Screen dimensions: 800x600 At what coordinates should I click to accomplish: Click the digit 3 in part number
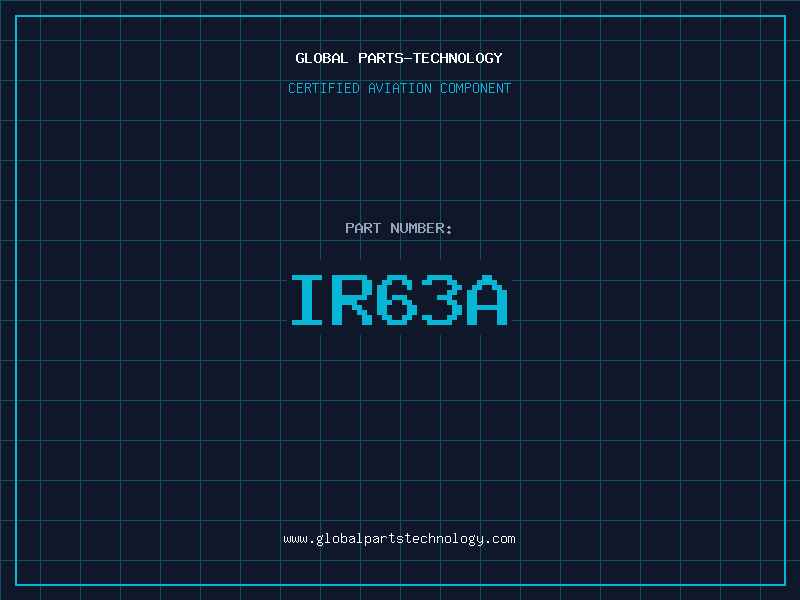pos(444,300)
